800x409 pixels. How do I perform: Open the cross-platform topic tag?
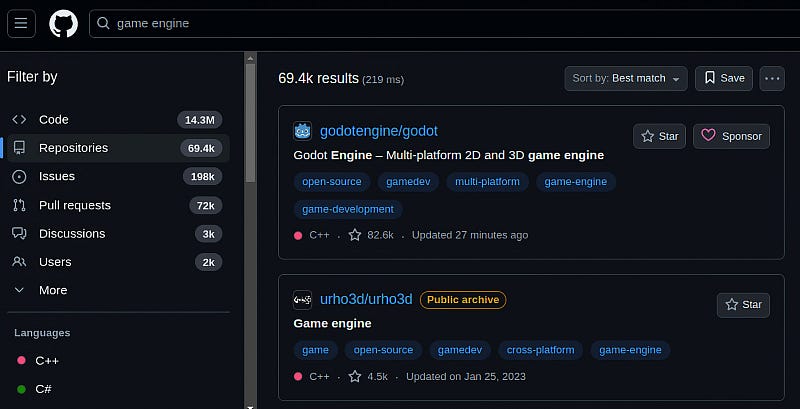tap(540, 350)
